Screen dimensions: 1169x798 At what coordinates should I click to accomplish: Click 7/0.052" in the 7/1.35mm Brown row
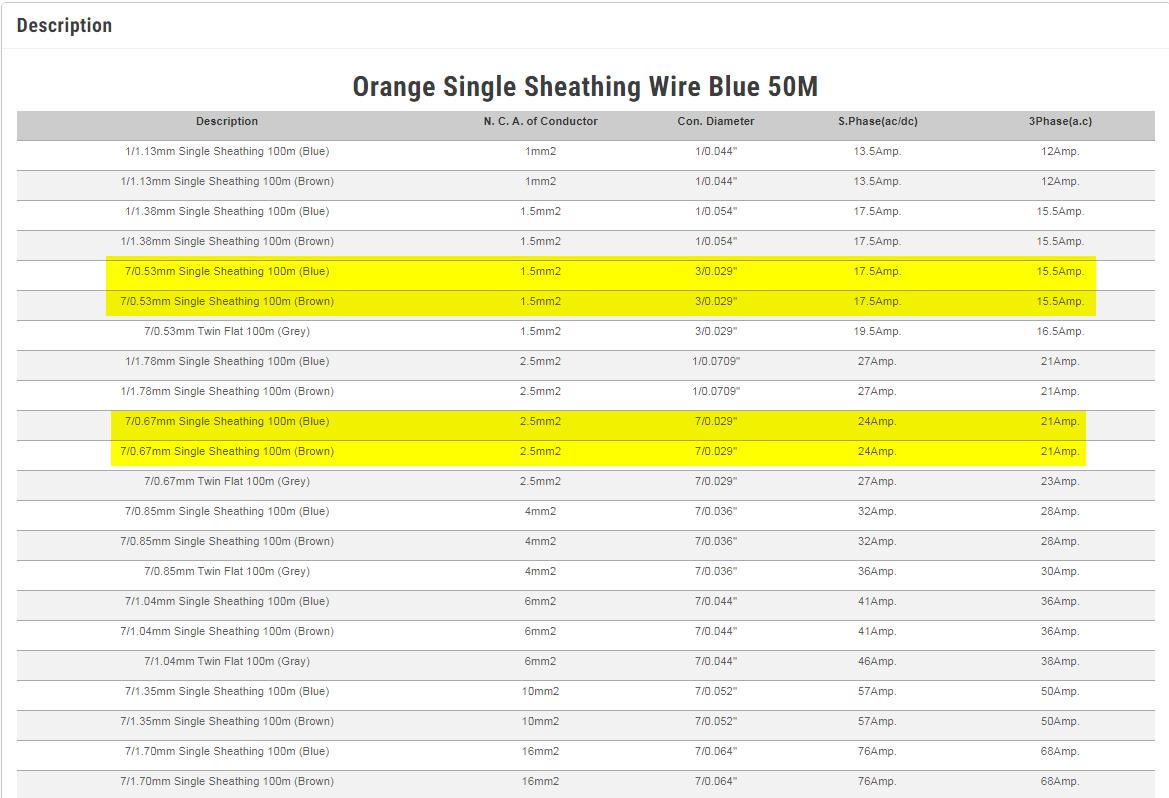[716, 721]
